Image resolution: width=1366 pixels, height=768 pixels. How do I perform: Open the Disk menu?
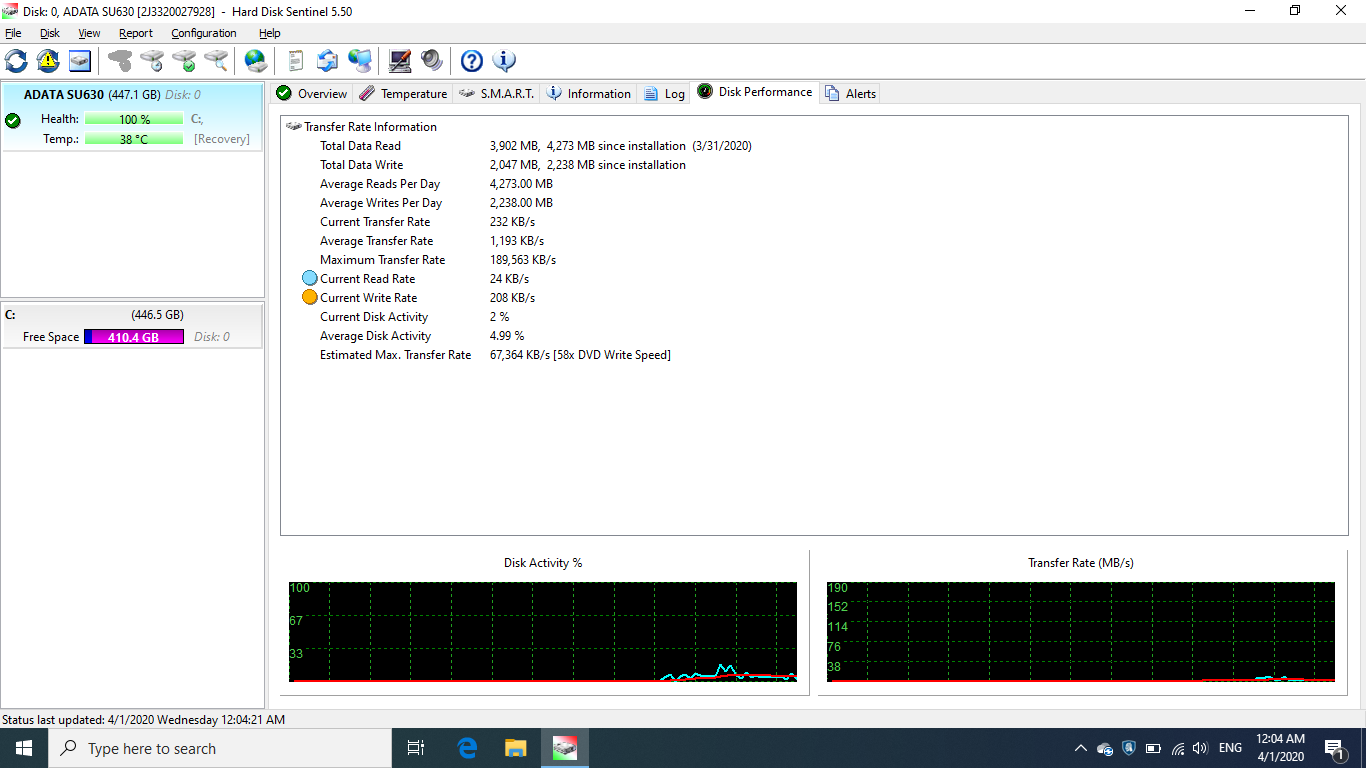(50, 33)
